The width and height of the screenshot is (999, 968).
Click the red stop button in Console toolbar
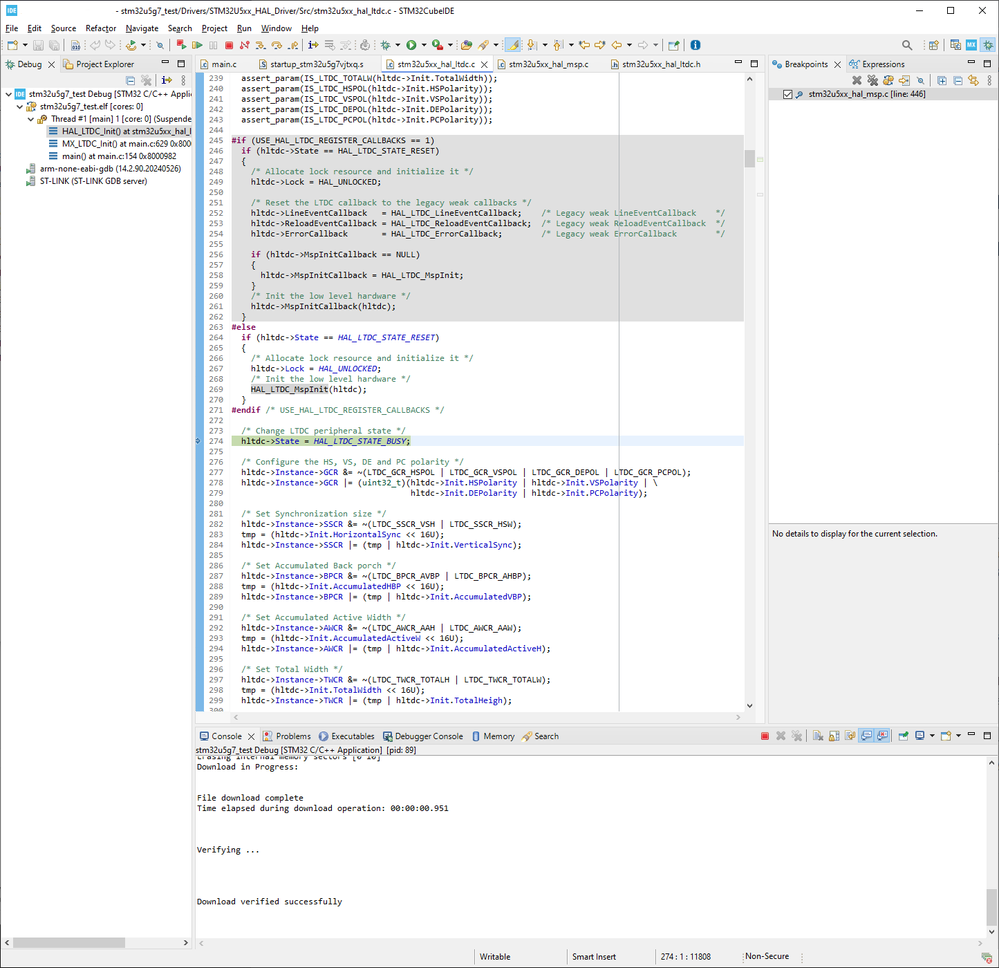click(x=764, y=736)
